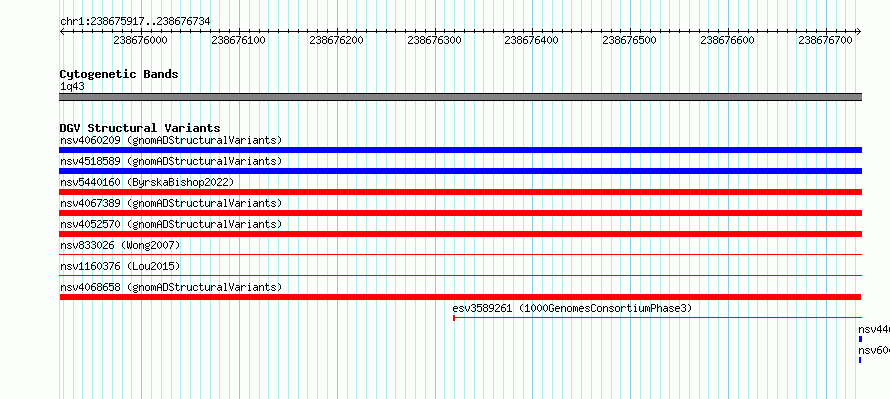This screenshot has height=399, width=890.
Task: Select the 1q43 band label
Action: [72, 86]
